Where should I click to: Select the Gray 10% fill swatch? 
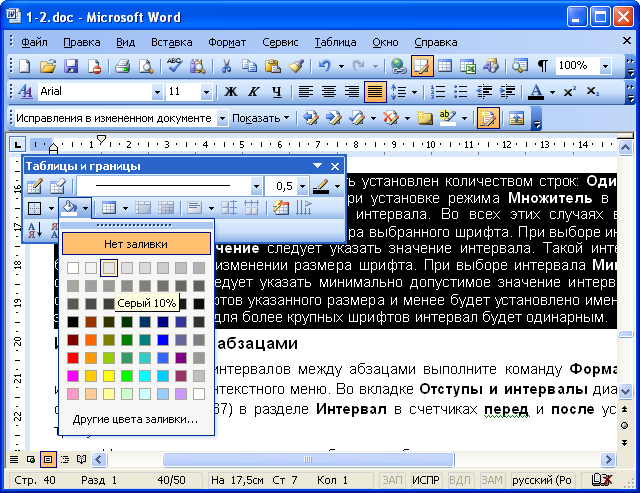click(109, 268)
